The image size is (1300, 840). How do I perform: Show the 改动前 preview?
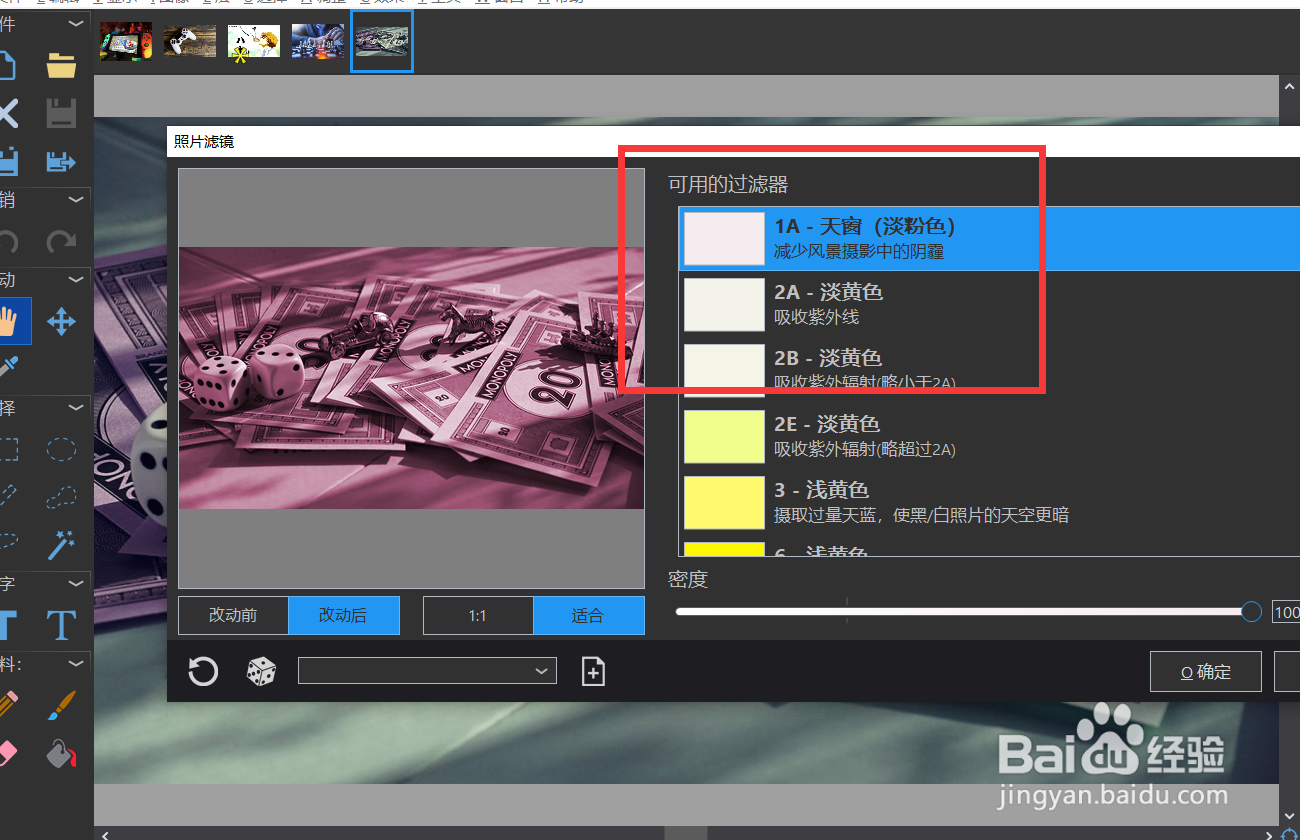(233, 615)
